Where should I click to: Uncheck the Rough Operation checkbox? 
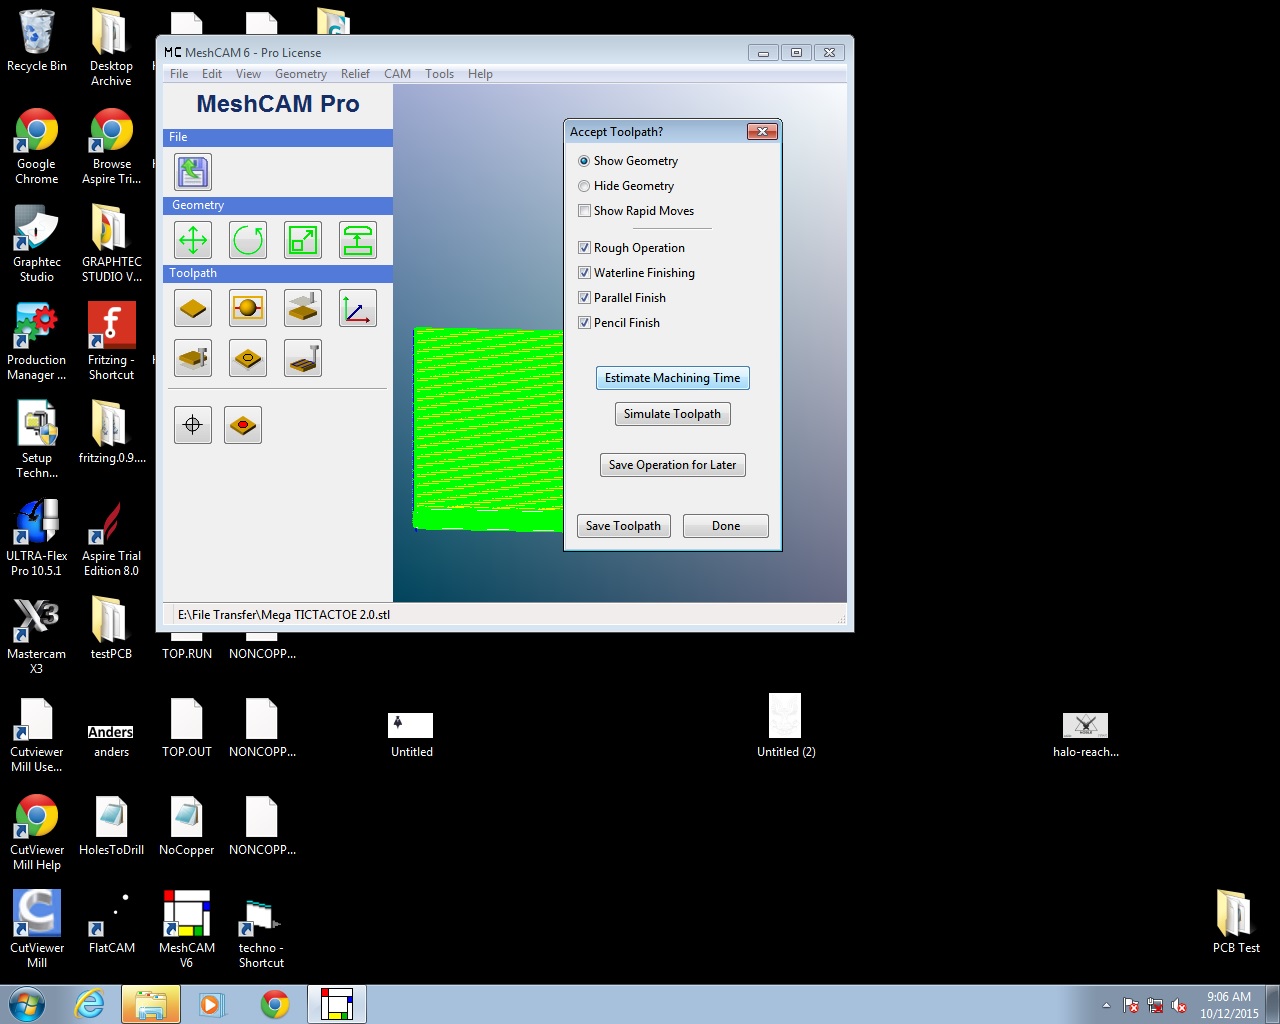[x=584, y=248]
